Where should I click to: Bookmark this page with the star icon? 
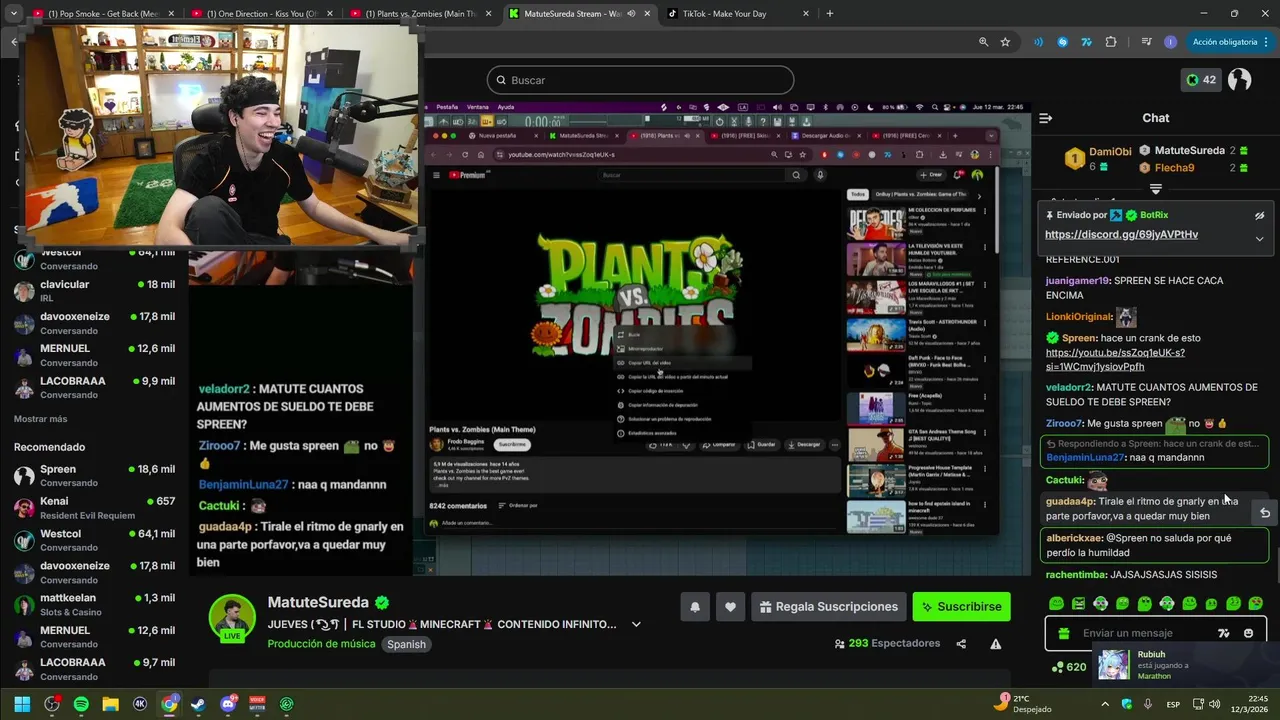click(1005, 42)
